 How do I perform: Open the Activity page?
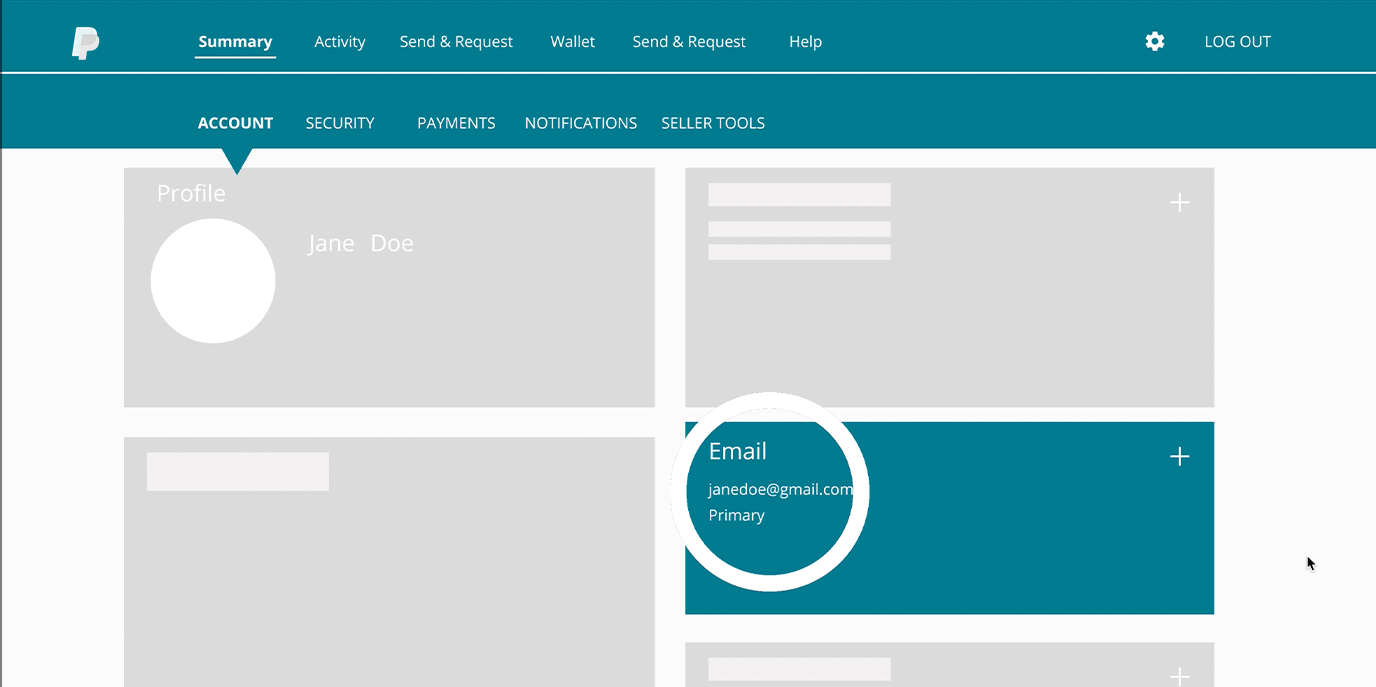[340, 42]
